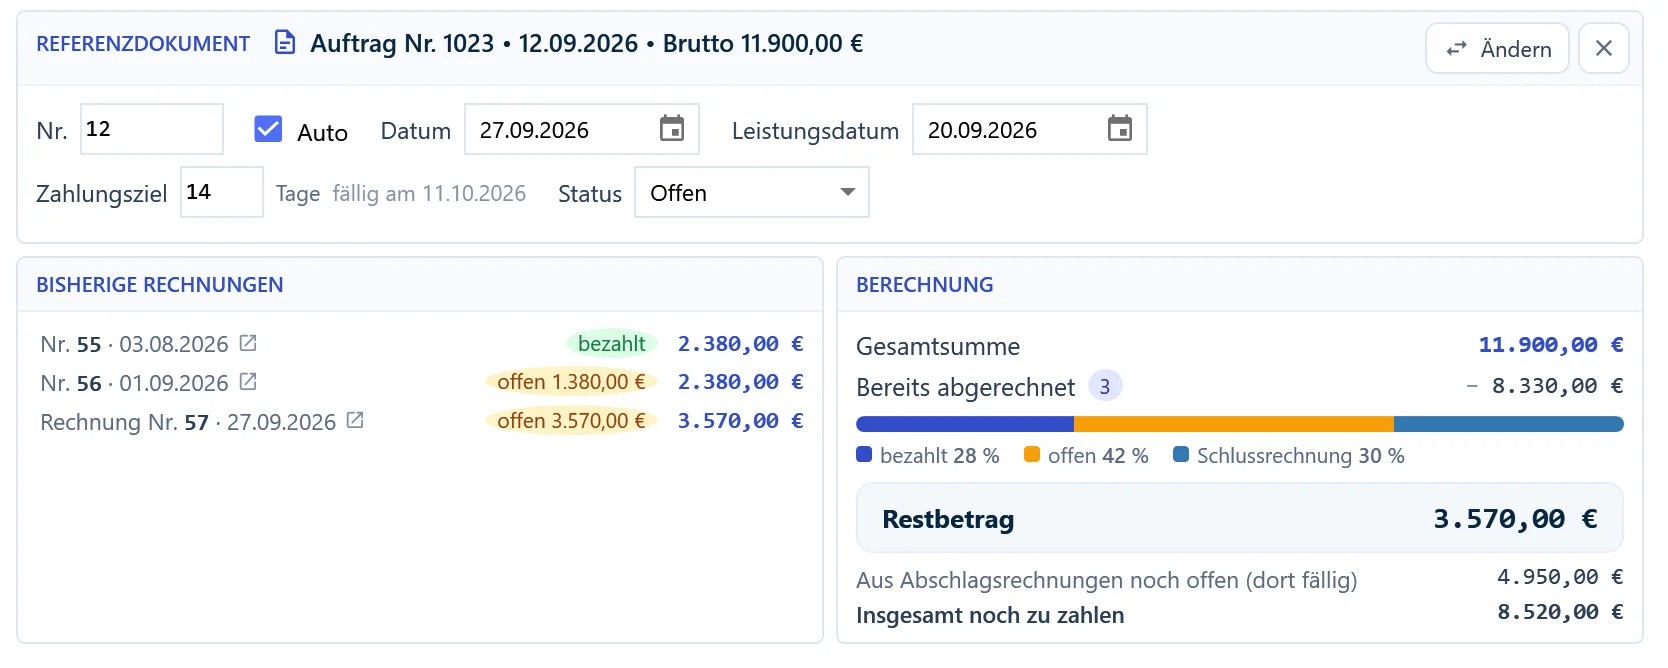The image size is (1668, 668).
Task: Click the green bezahlt status badge
Action: point(611,344)
